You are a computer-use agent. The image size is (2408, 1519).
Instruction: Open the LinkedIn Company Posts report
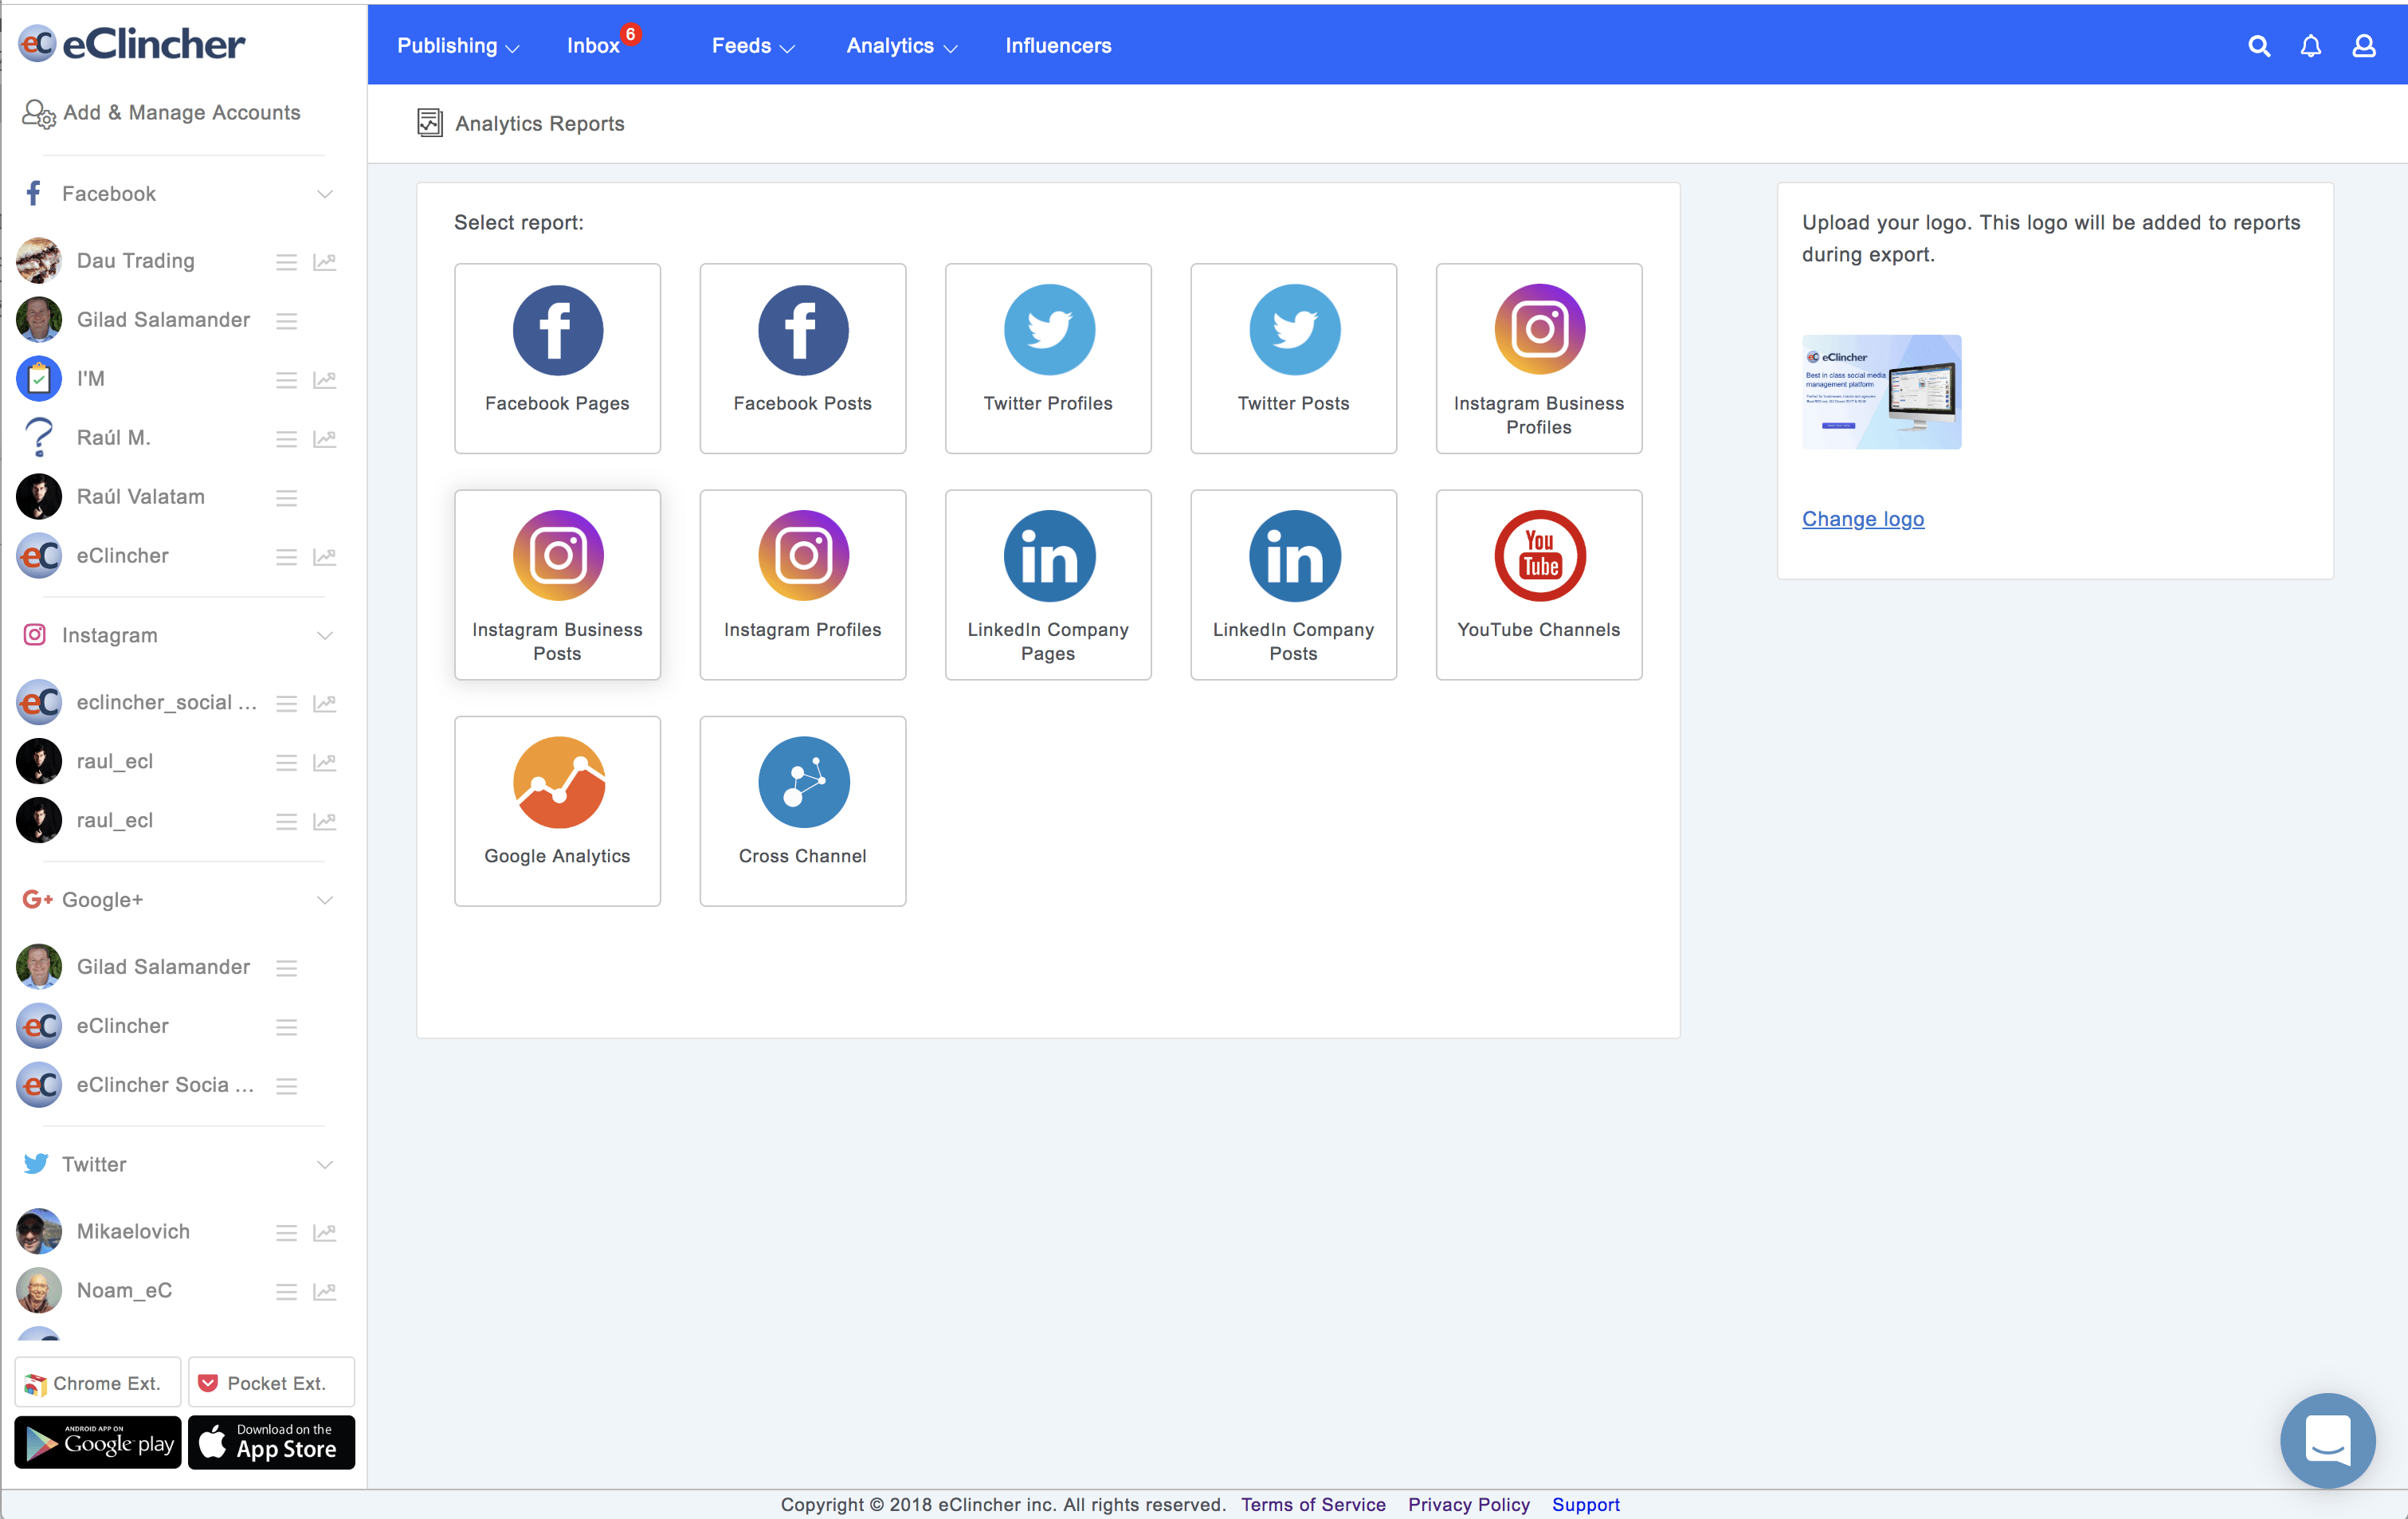1294,585
